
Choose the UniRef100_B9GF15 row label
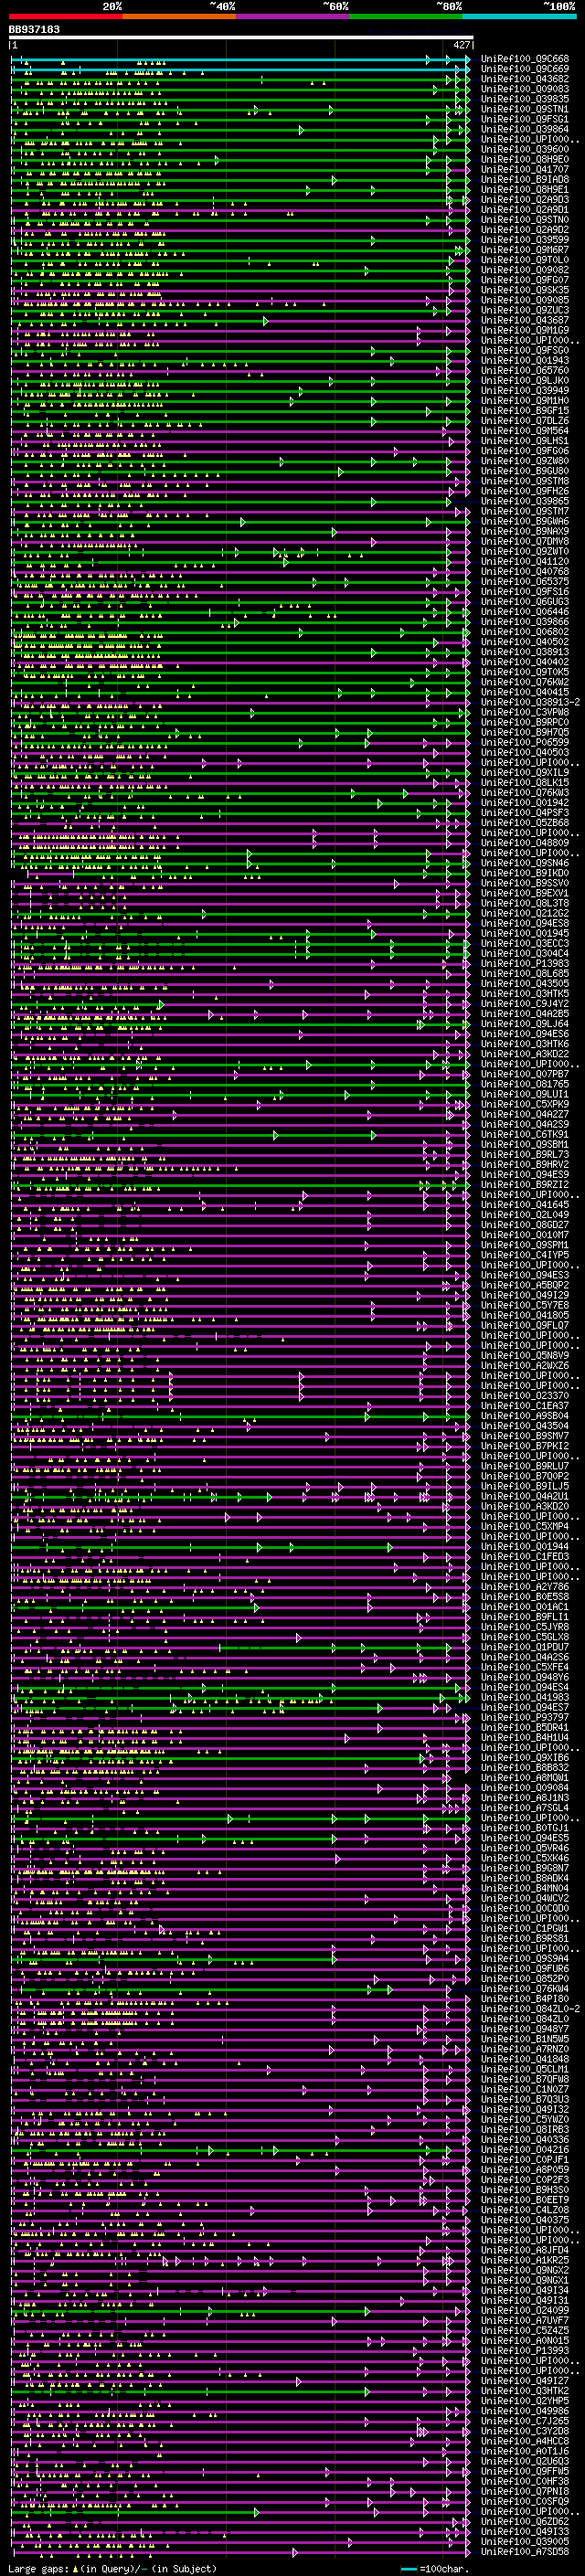(525, 411)
